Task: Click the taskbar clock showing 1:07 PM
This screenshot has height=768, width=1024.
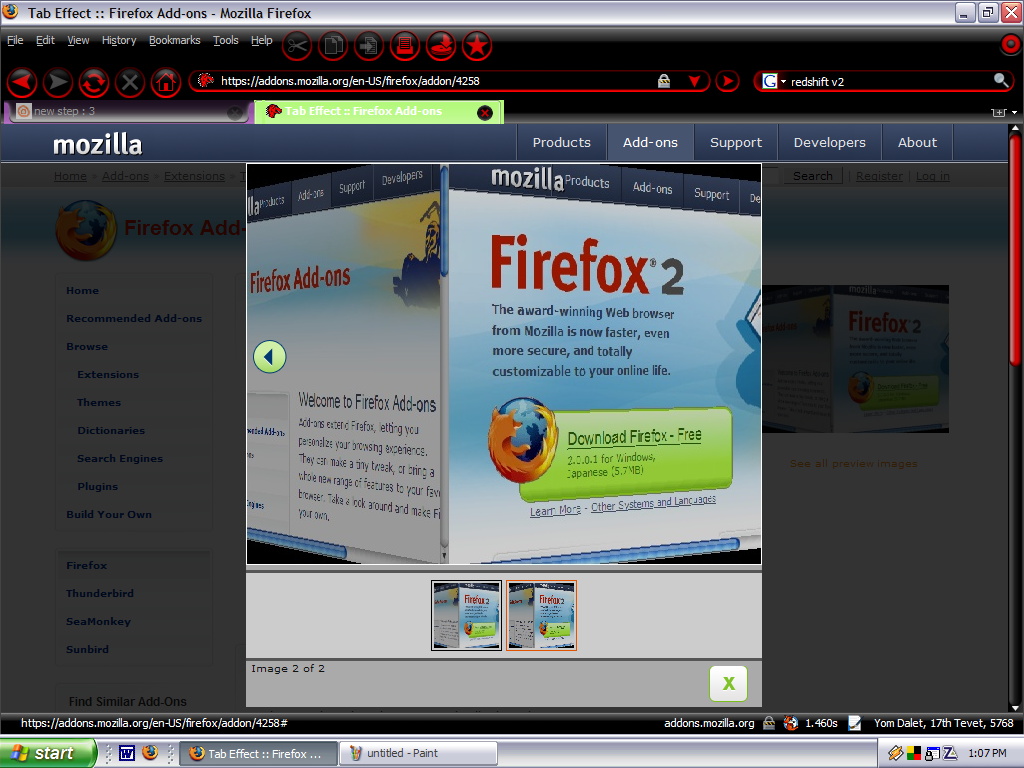Action: 987,753
